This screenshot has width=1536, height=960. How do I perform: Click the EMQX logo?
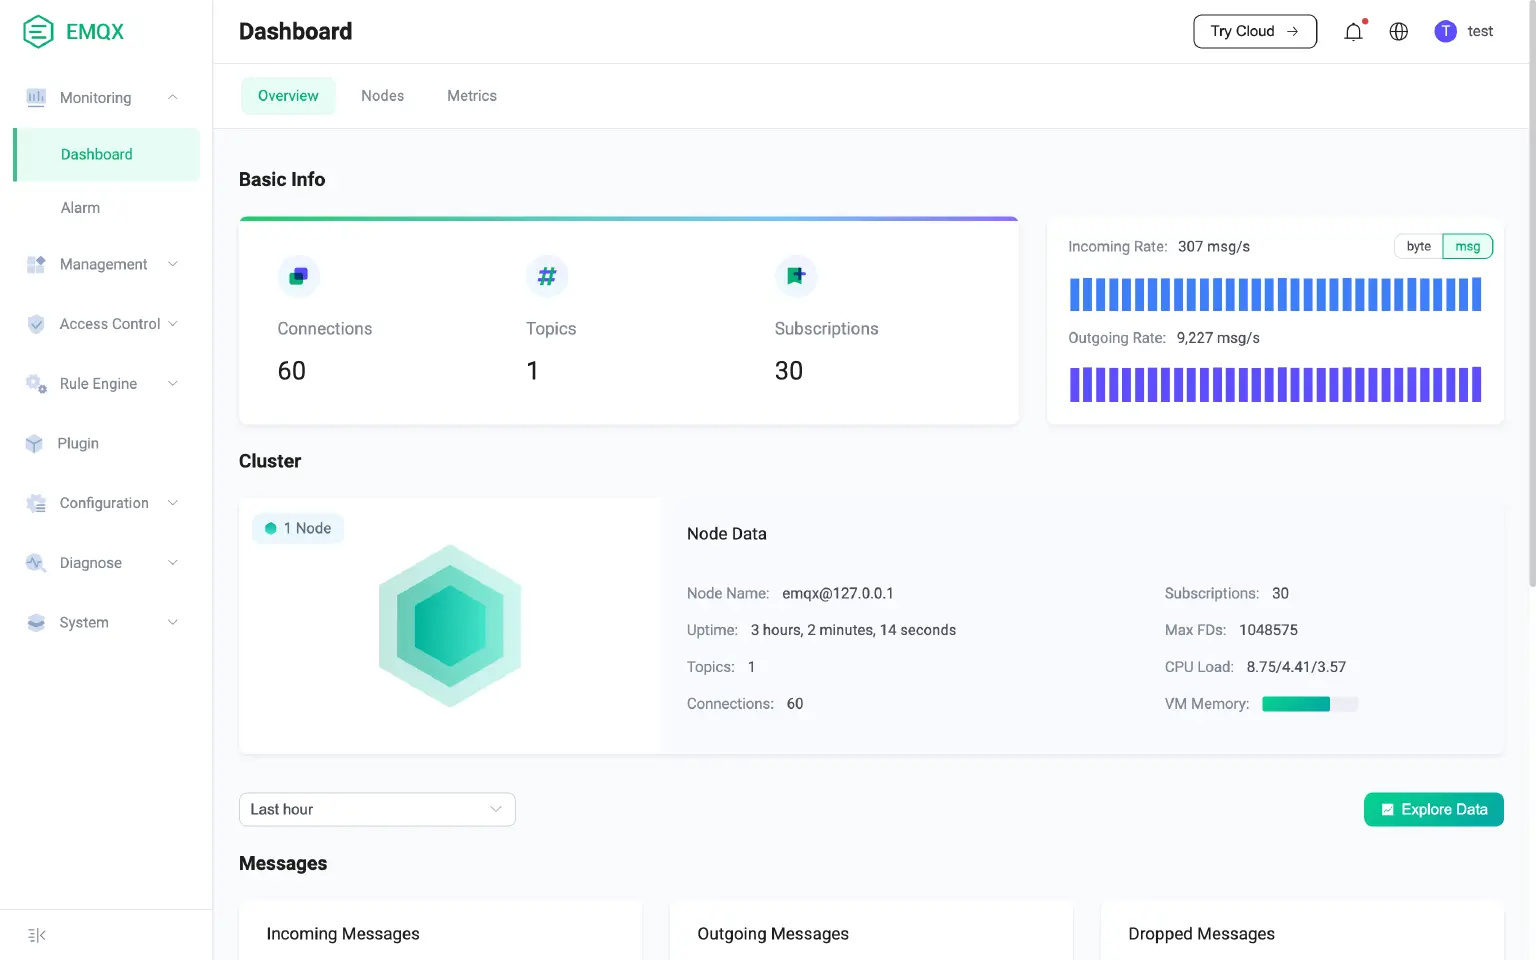tap(73, 32)
